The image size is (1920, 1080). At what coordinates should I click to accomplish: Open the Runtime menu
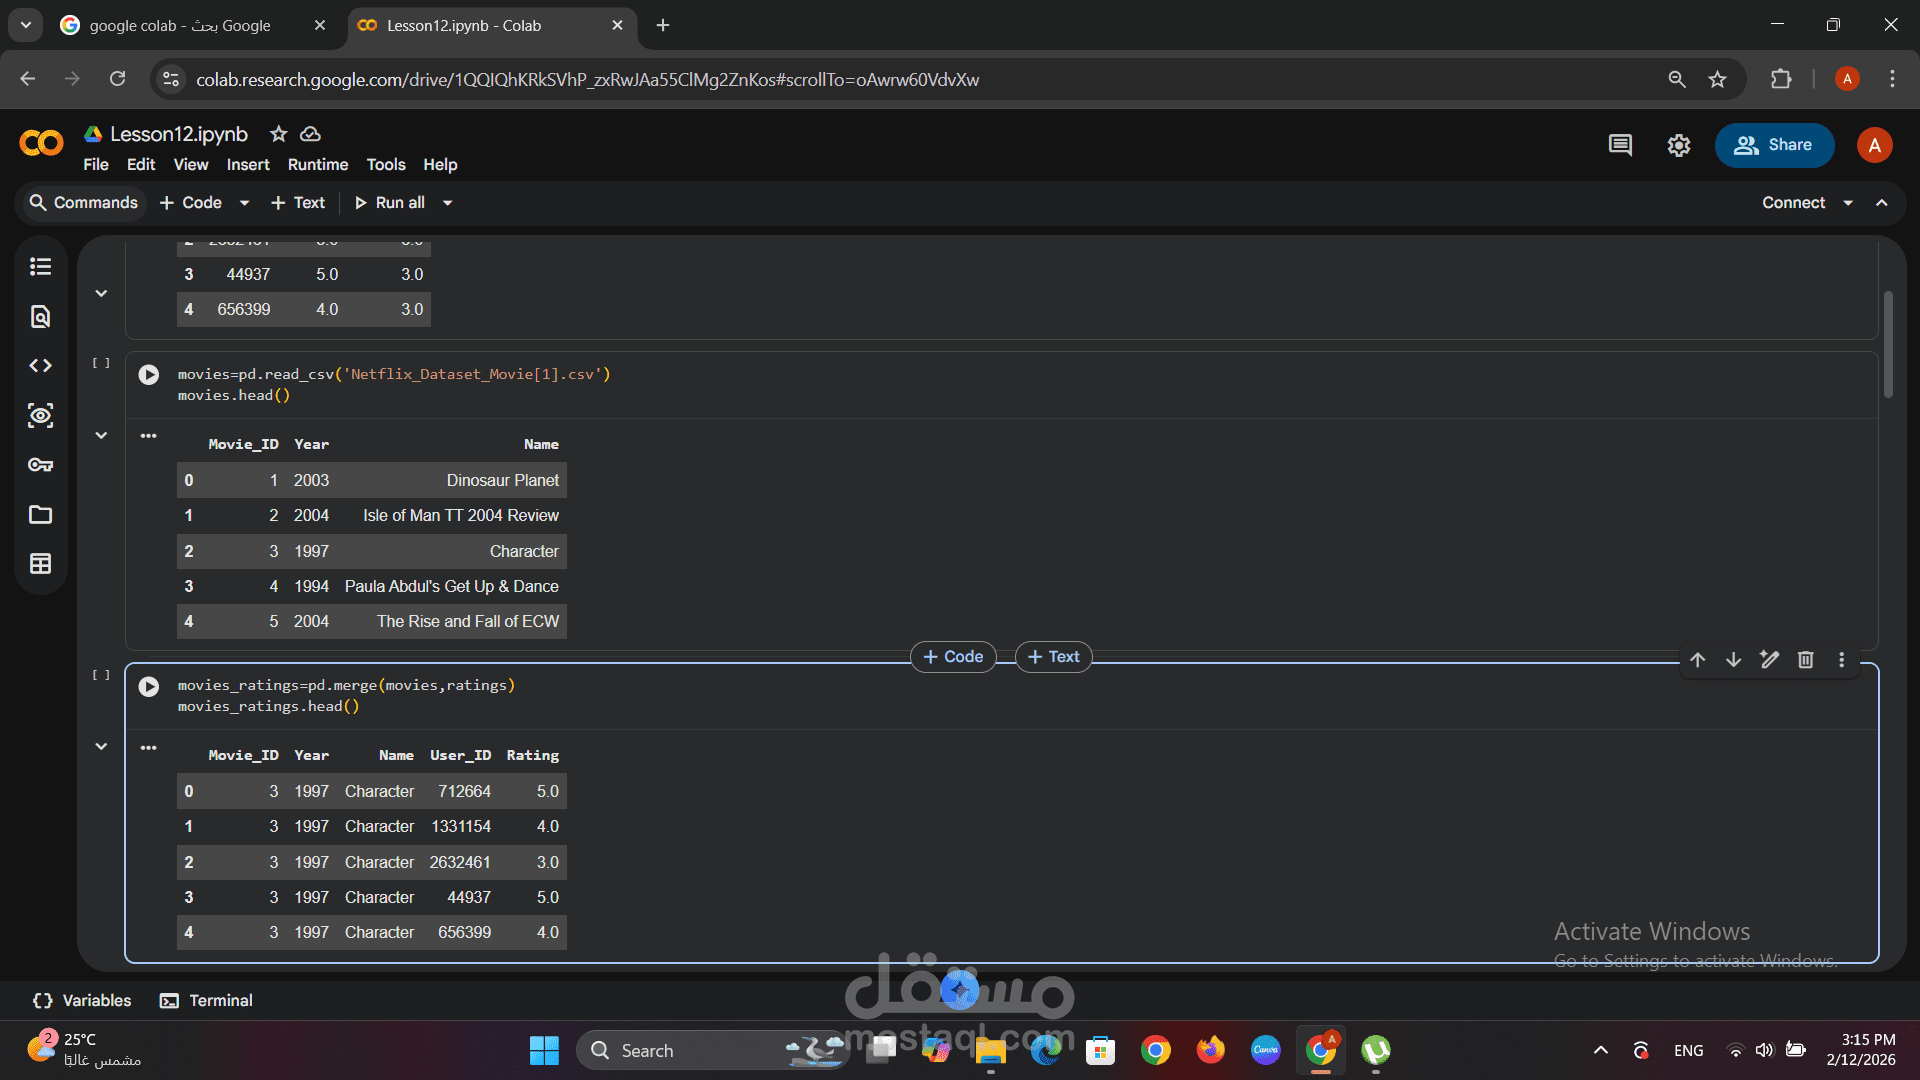click(317, 165)
